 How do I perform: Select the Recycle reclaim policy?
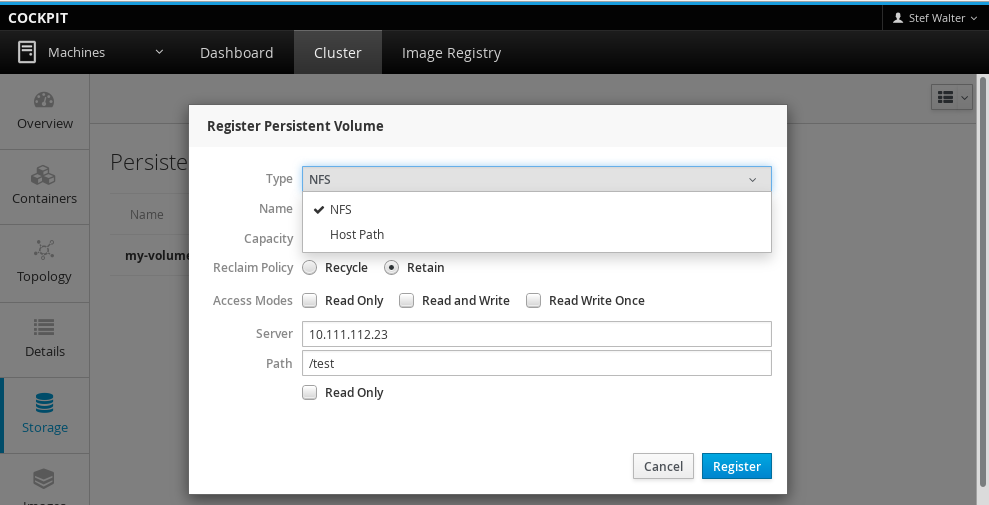(x=310, y=268)
